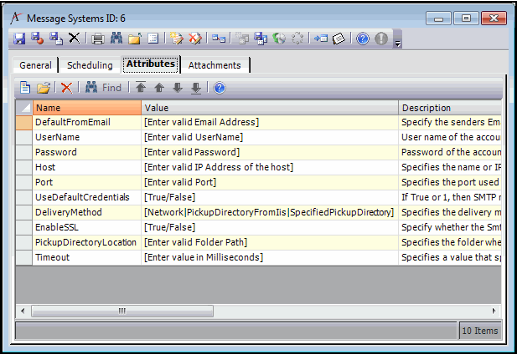The width and height of the screenshot is (517, 364).
Task: Delete attribute using the red X icon
Action: tap(67, 88)
